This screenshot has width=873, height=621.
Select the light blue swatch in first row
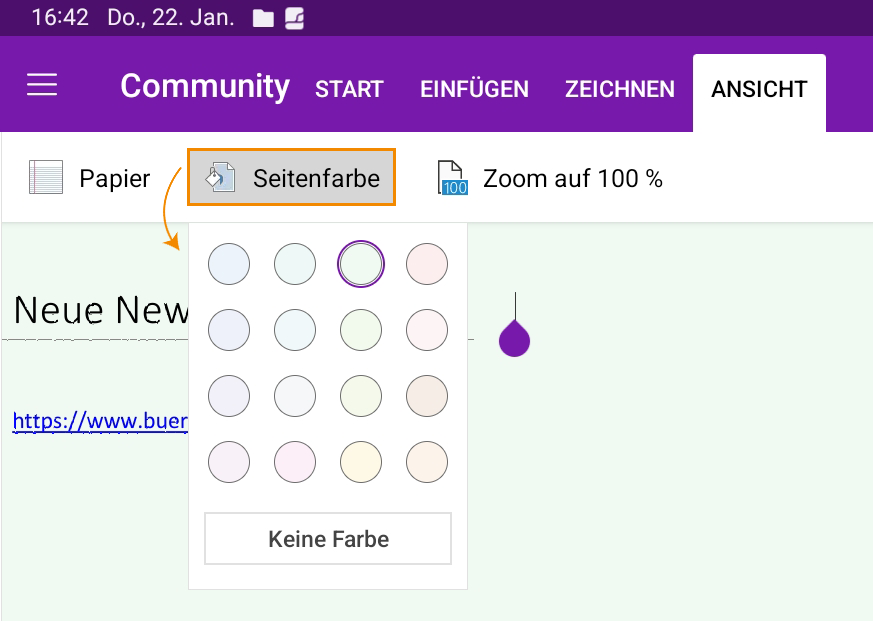pos(229,265)
